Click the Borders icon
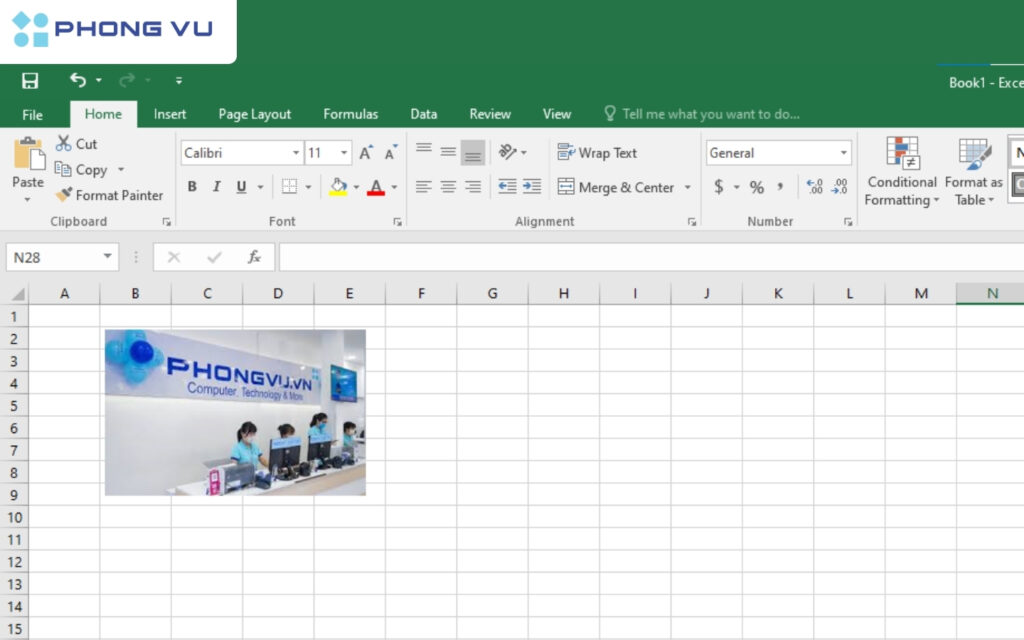Viewport: 1024px width, 640px height. pos(289,187)
